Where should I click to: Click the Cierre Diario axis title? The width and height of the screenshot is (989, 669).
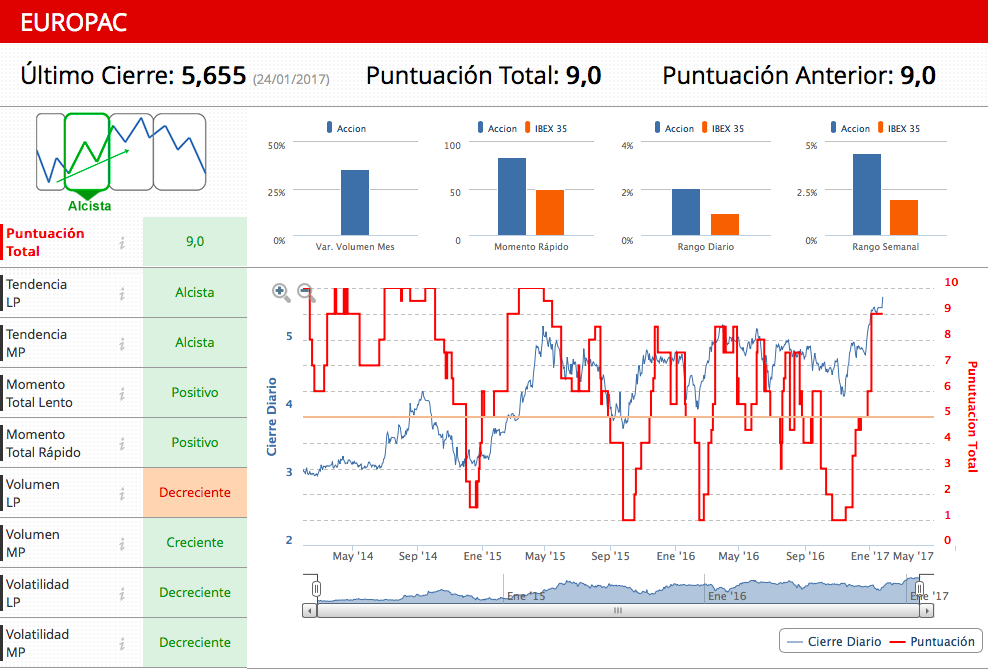(272, 417)
